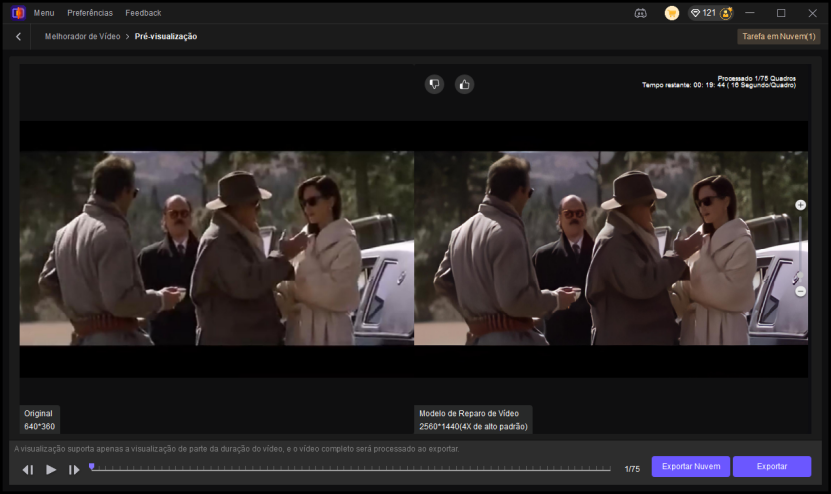Open Tarefa em Nuvem(1) button
Viewport: 831px width, 494px height.
pyautogui.click(x=779, y=37)
